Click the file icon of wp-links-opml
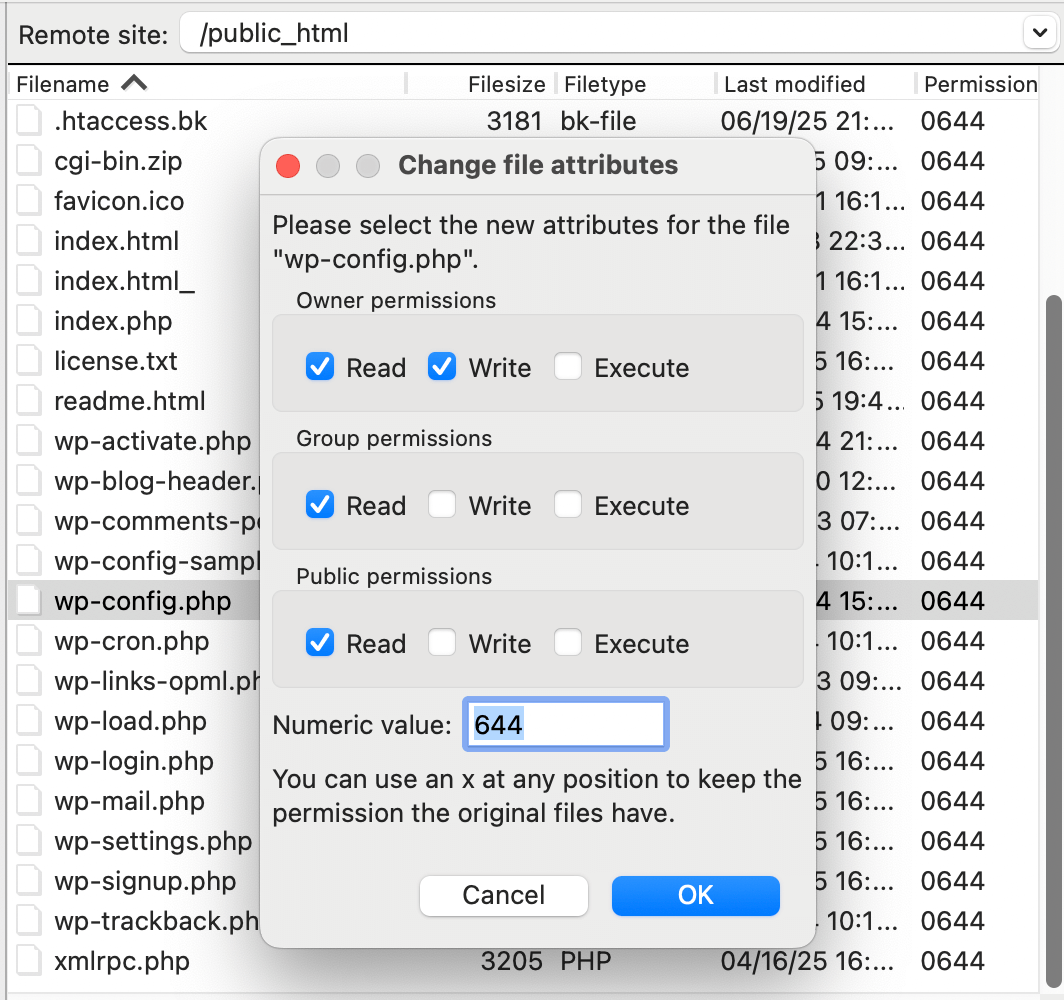Viewport: 1064px width, 1000px height. point(29,681)
